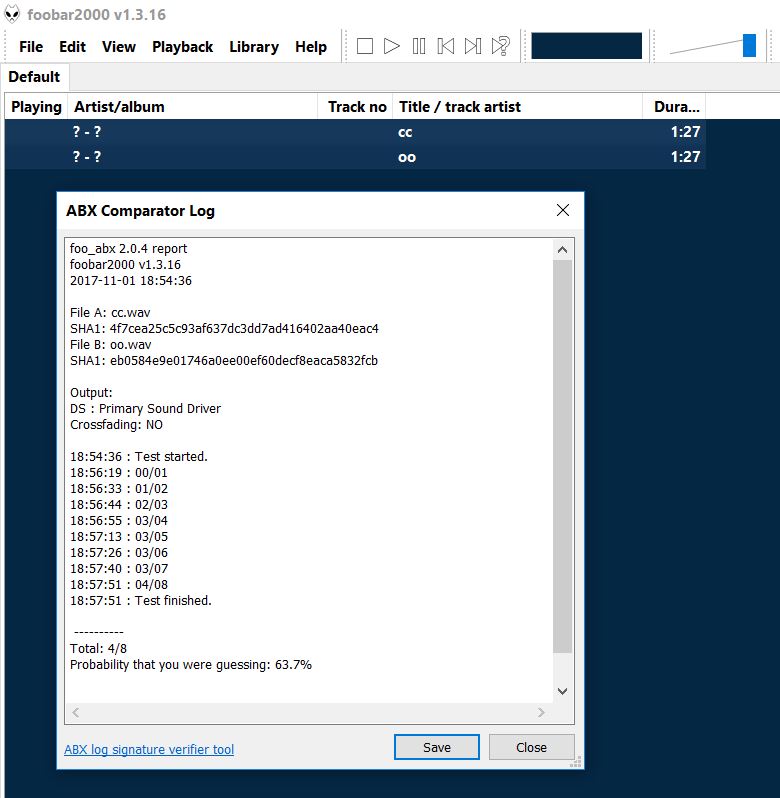
Task: Click the random playback icon
Action: (x=501, y=46)
